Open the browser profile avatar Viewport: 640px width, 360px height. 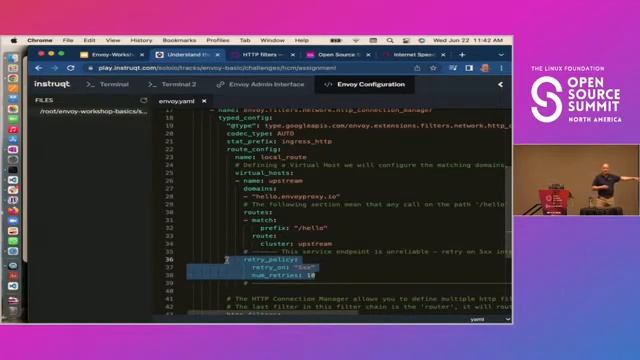coord(485,68)
